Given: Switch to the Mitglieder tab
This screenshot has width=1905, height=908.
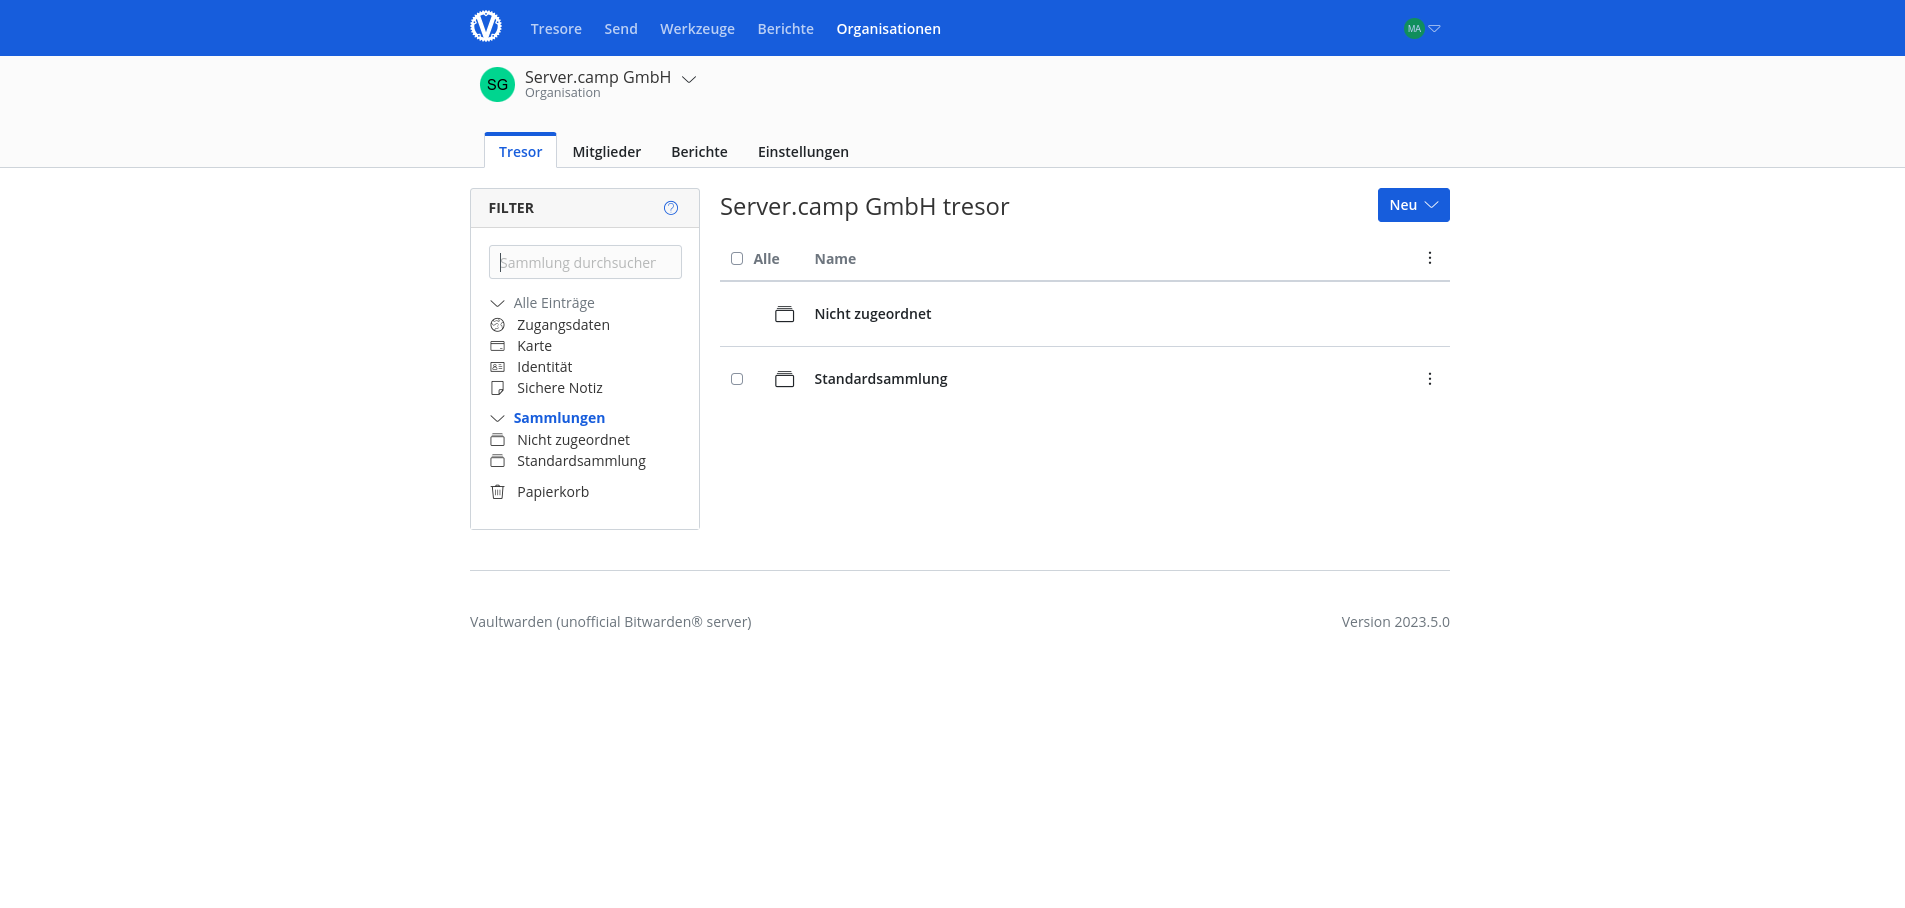Looking at the screenshot, I should pyautogui.click(x=606, y=152).
